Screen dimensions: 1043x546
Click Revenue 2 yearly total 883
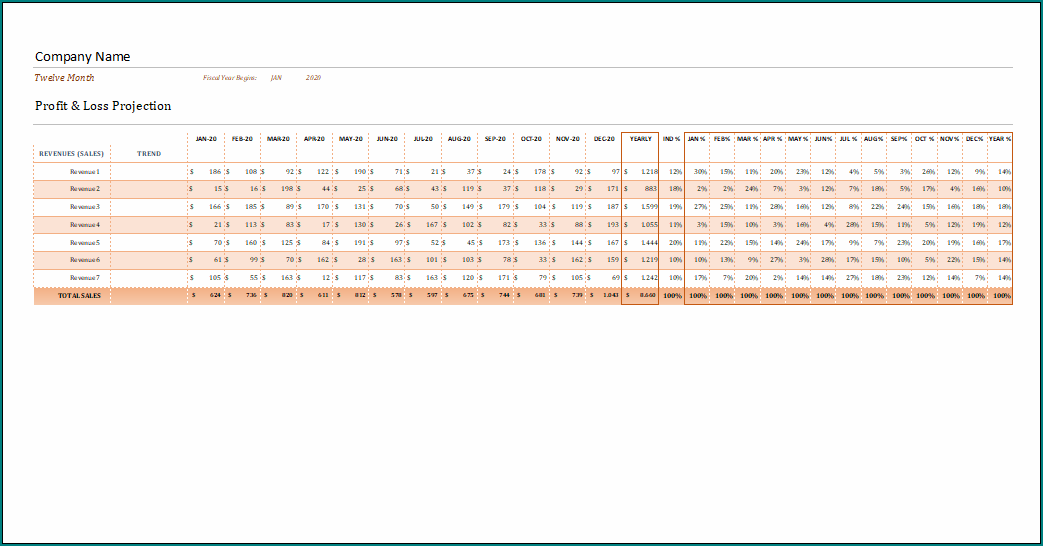[651, 189]
